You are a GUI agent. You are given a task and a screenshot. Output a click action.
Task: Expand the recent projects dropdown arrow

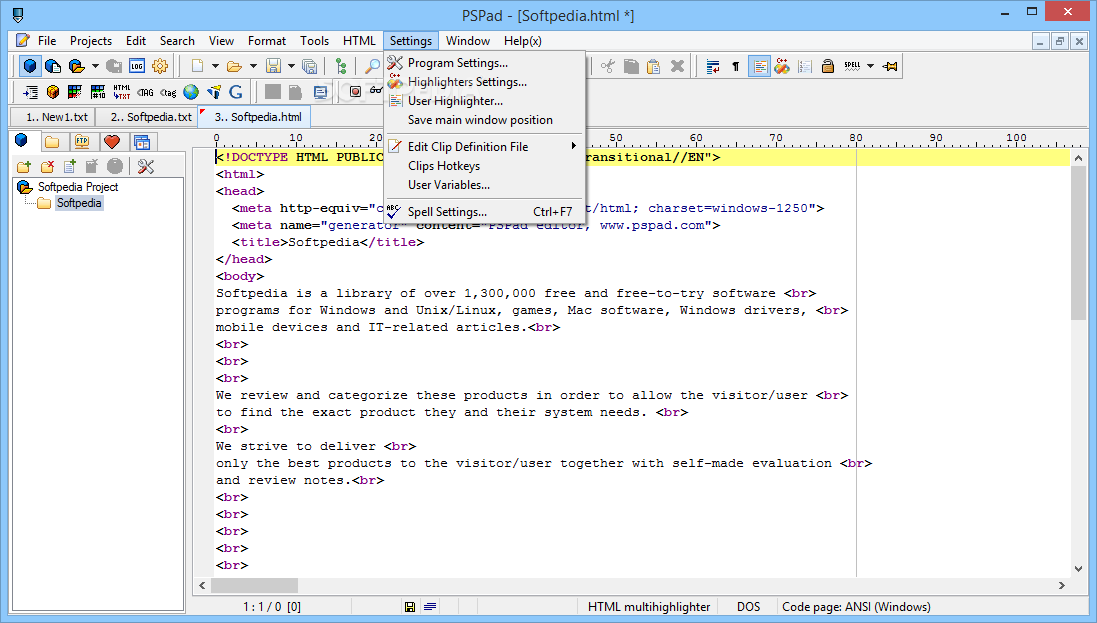point(94,66)
